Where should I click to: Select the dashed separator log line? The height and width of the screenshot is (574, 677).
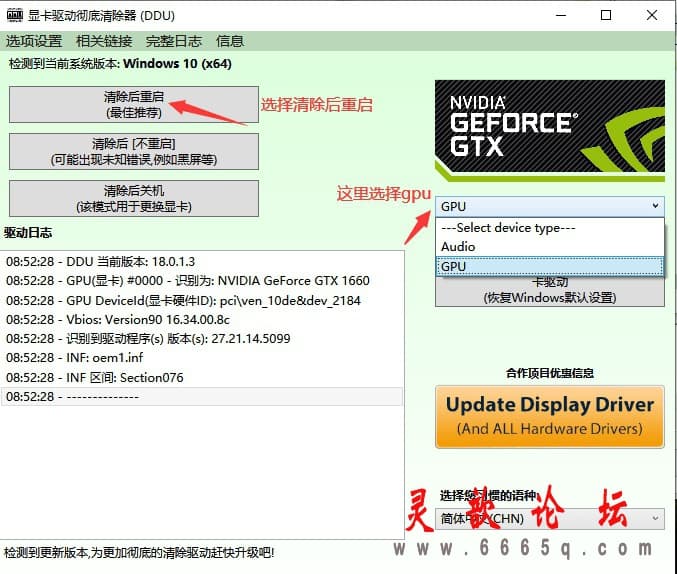pos(202,396)
